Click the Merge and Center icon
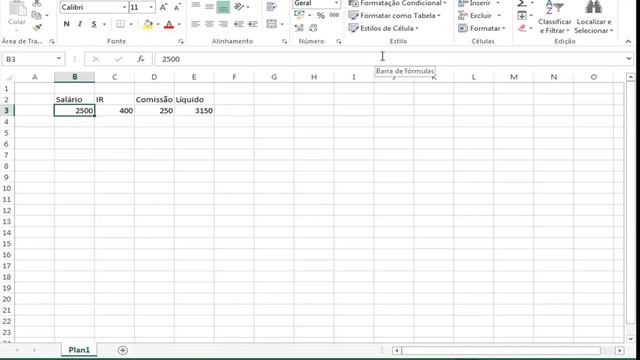 tap(271, 24)
